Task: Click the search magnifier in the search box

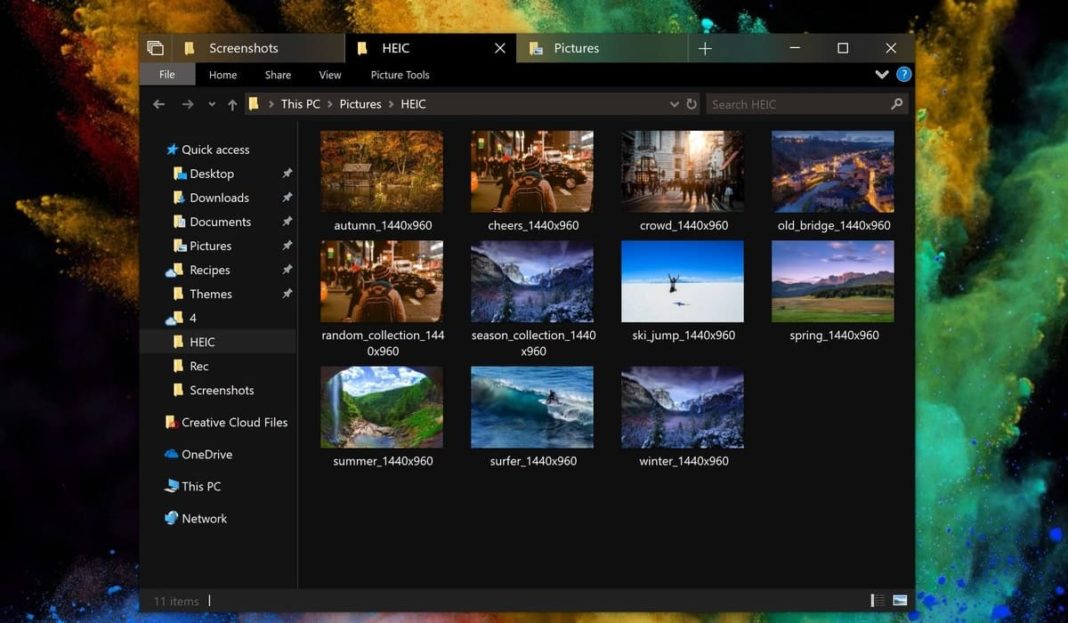Action: click(897, 104)
